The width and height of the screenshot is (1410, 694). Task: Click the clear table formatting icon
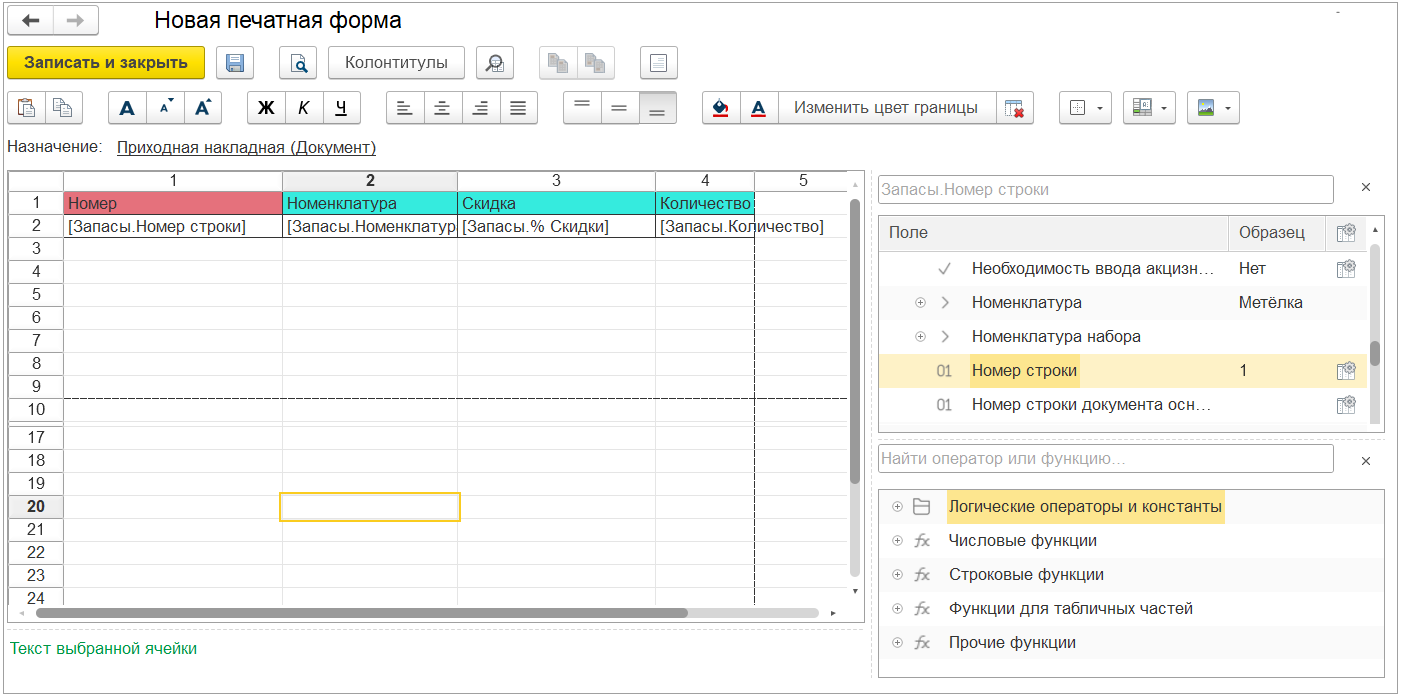pyautogui.click(x=1014, y=108)
